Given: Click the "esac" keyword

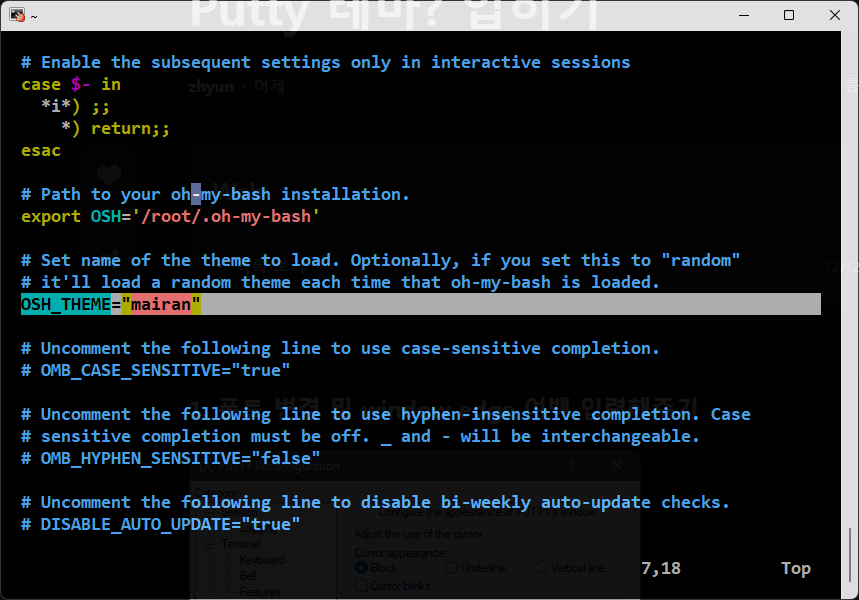Looking at the screenshot, I should pyautogui.click(x=41, y=151).
